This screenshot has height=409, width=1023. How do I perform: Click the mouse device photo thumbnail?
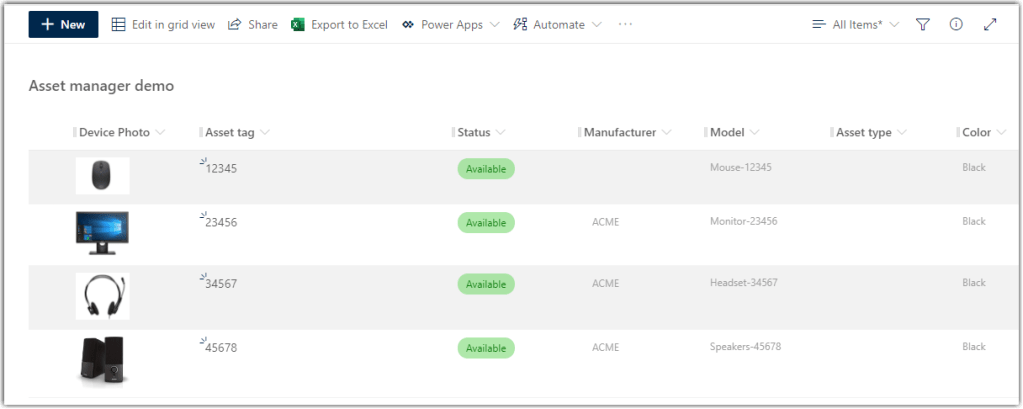point(102,176)
